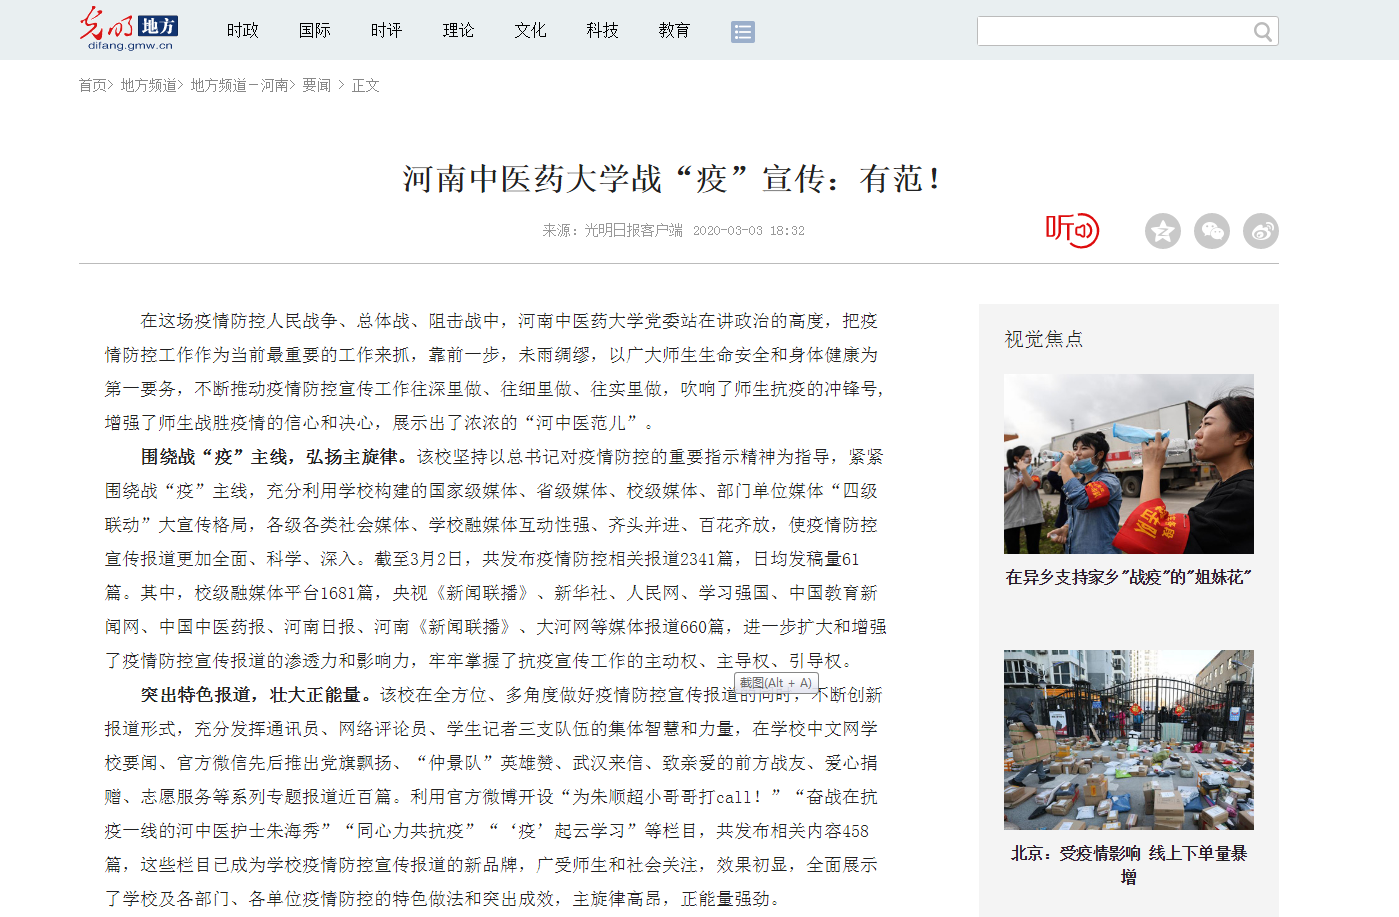Navigate to the 文化 channel

pos(531,31)
